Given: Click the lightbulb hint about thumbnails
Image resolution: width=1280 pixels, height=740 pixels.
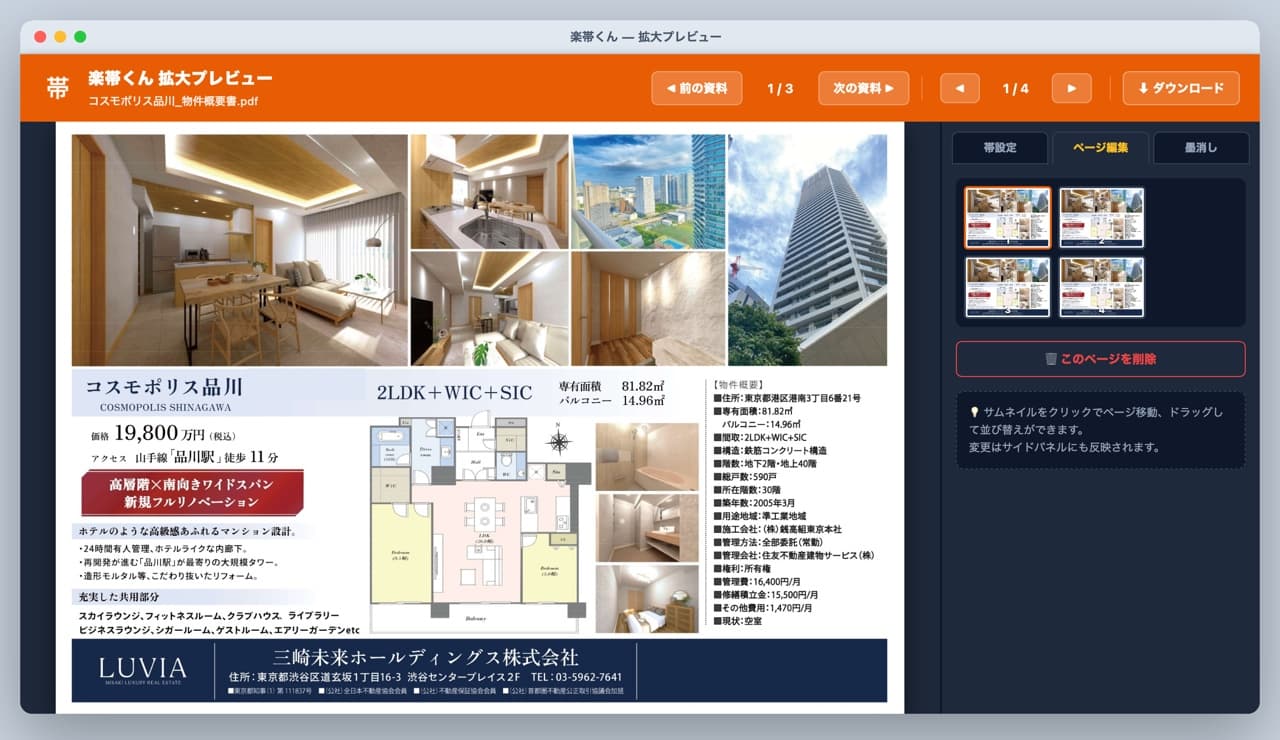Looking at the screenshot, I should point(1100,429).
